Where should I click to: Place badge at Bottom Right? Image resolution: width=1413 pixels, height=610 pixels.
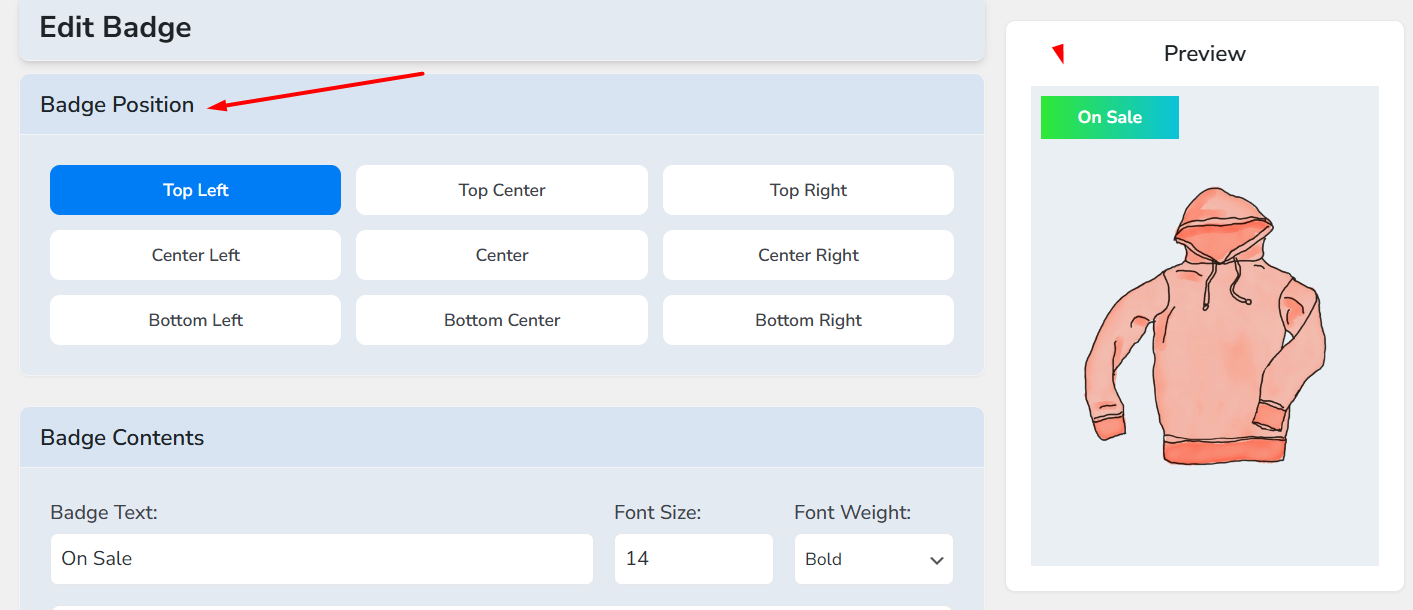[x=808, y=320]
